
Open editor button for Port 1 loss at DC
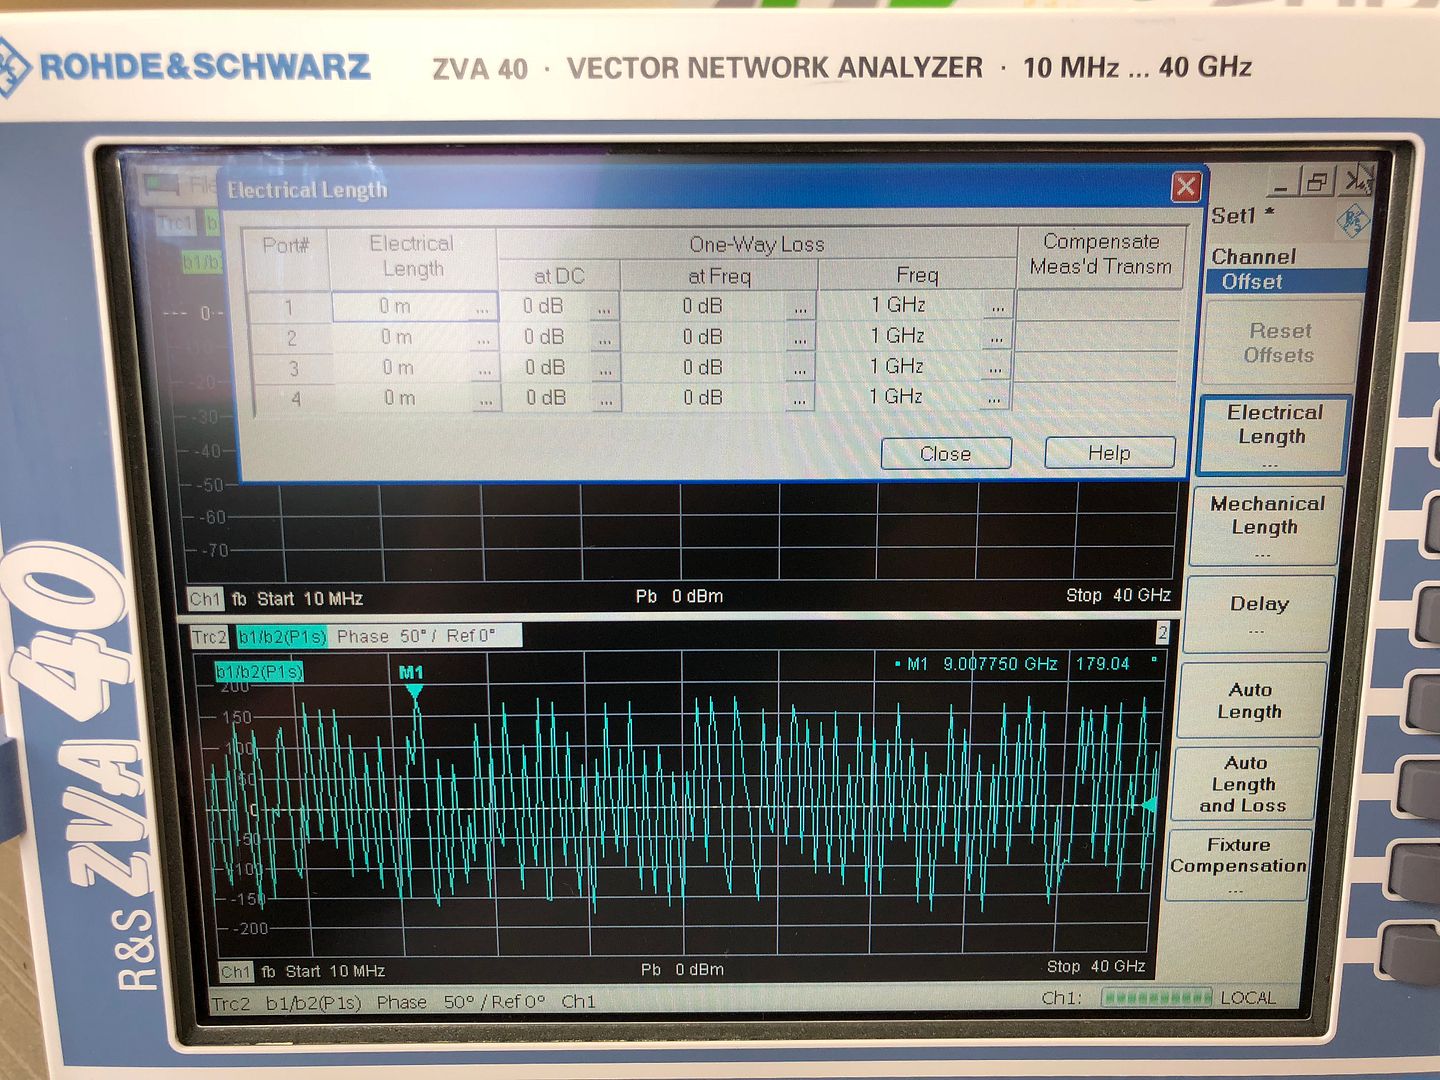point(604,308)
